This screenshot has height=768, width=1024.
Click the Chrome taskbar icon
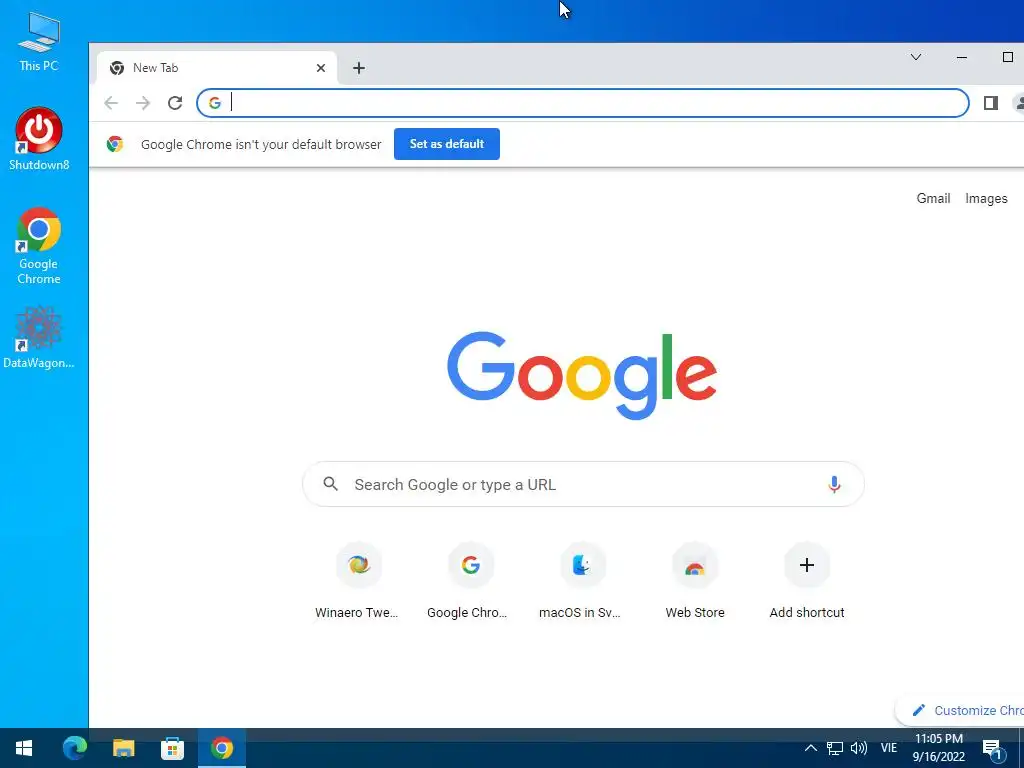221,748
